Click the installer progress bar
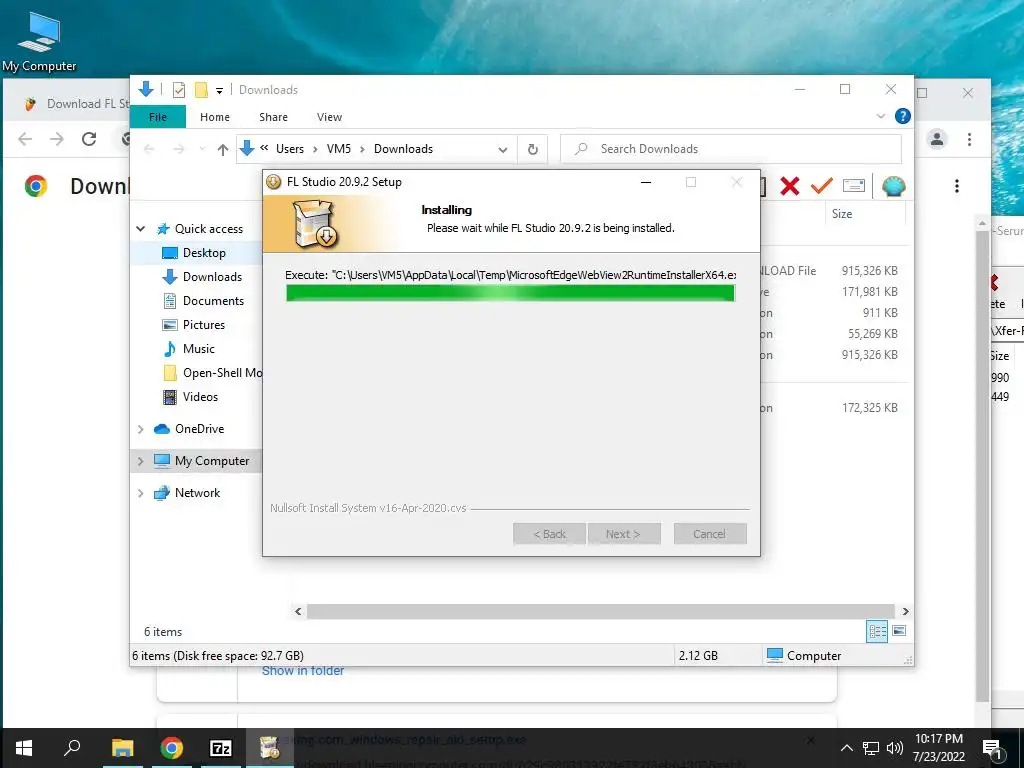The image size is (1024, 768). tap(510, 293)
